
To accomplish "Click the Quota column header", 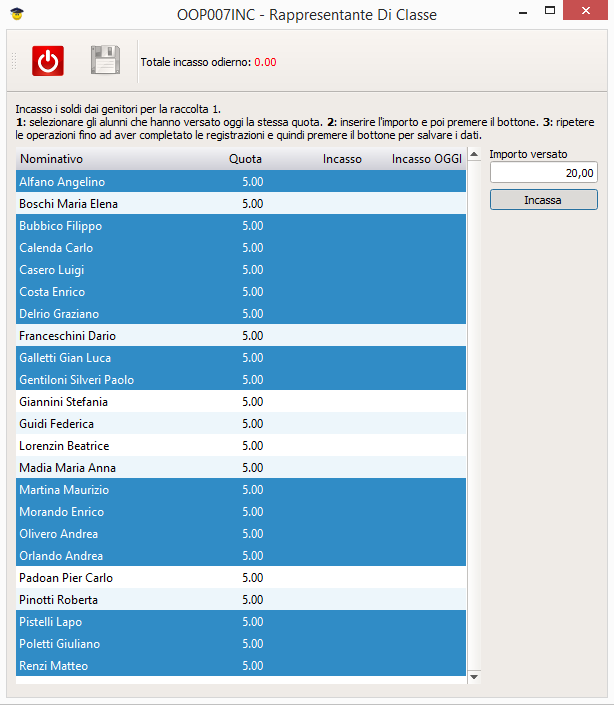I will click(x=245, y=159).
